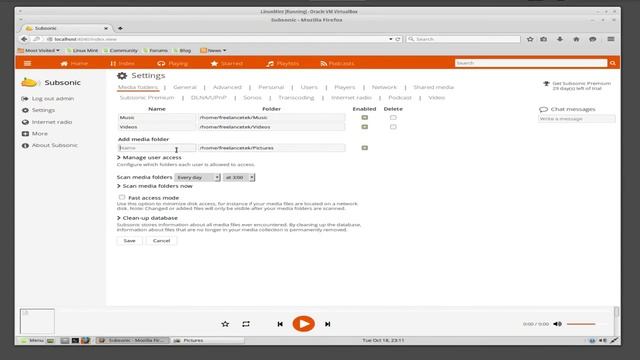640x360 pixels.
Task: Check Delete box for Videos folder
Action: click(393, 127)
